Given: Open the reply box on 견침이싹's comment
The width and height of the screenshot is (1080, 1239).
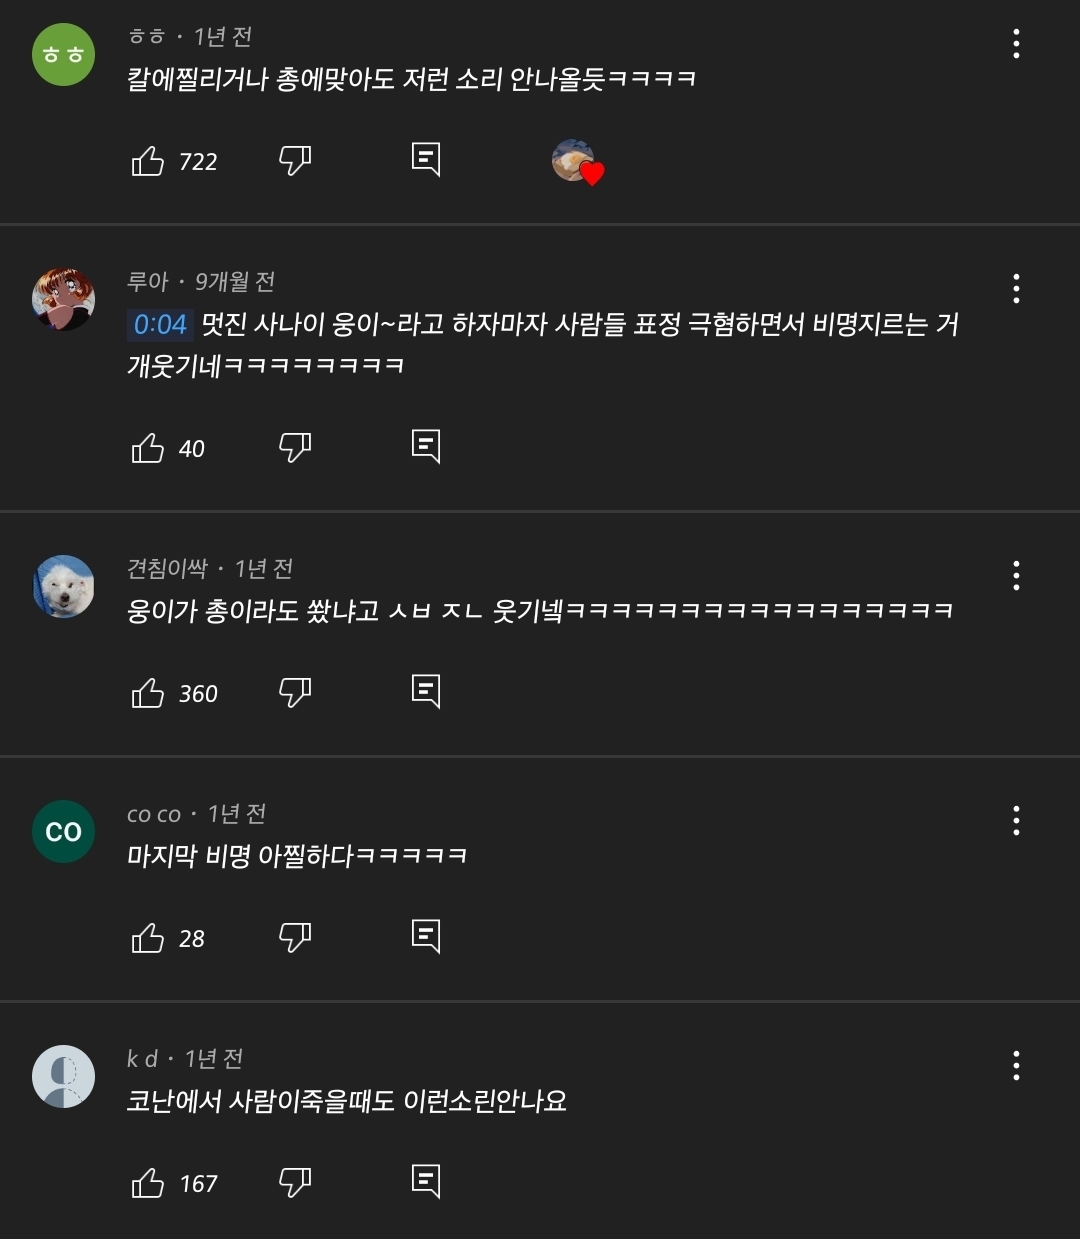Looking at the screenshot, I should click(427, 690).
